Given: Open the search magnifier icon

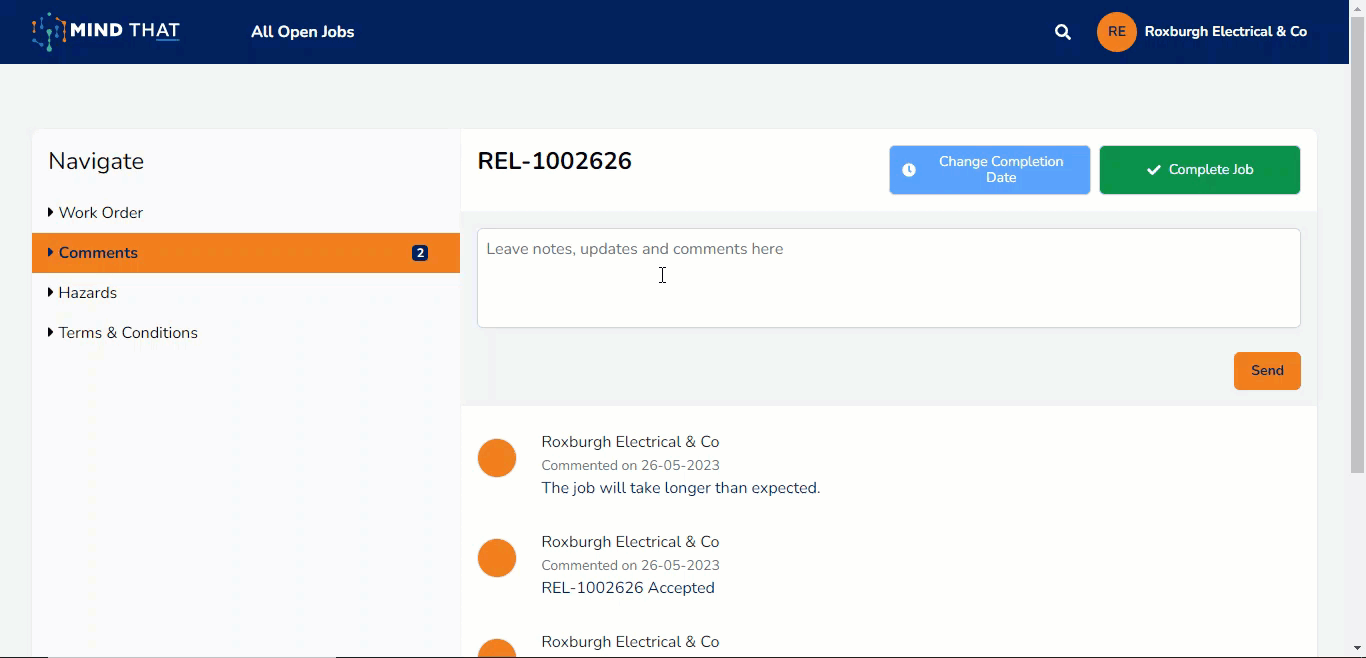Looking at the screenshot, I should 1063,32.
